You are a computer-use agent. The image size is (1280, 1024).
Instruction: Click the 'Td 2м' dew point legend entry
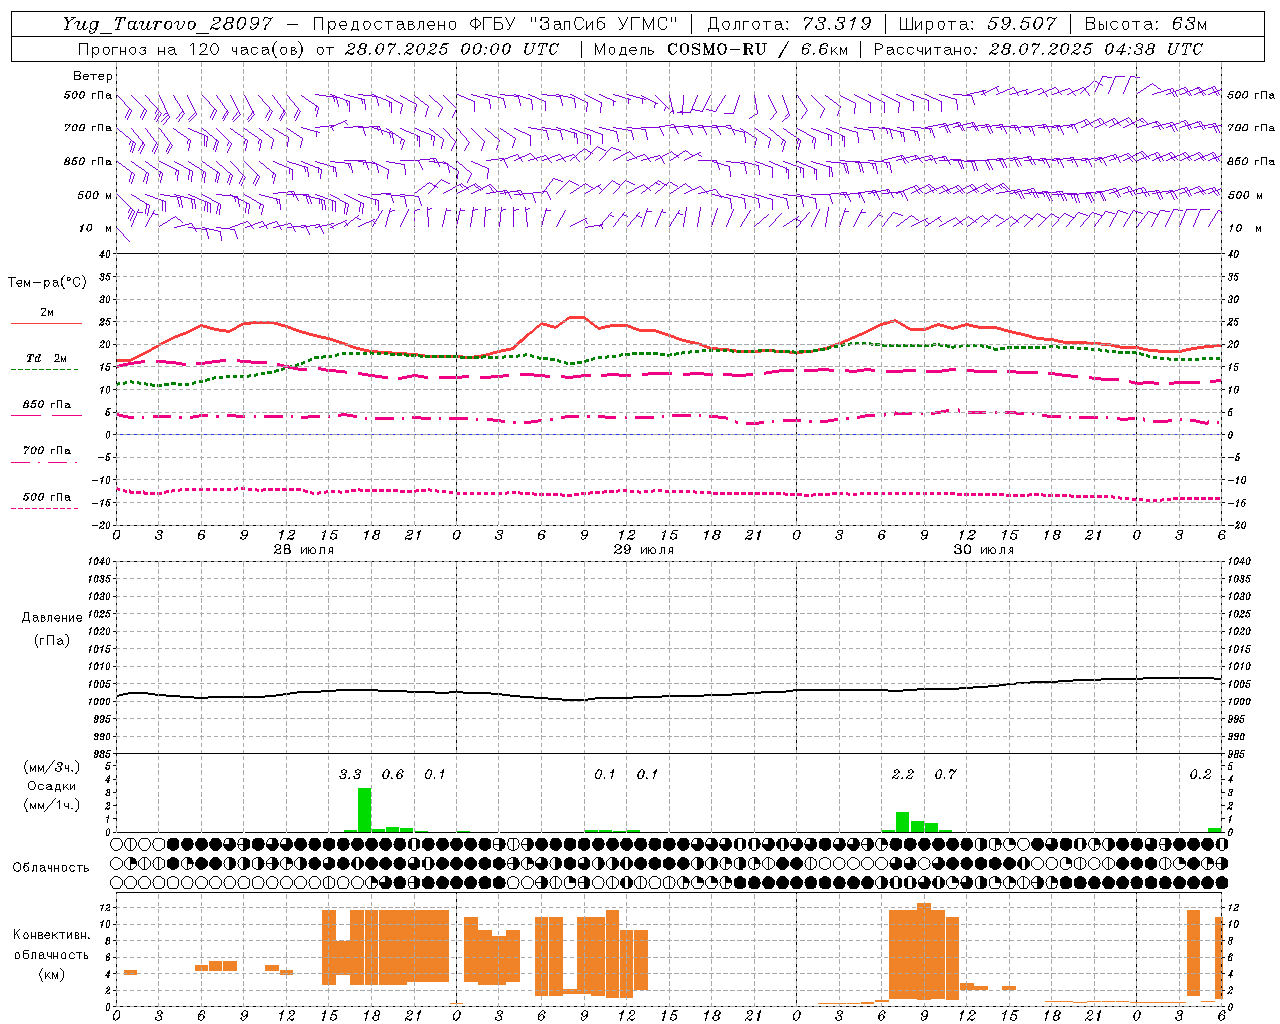(x=47, y=358)
